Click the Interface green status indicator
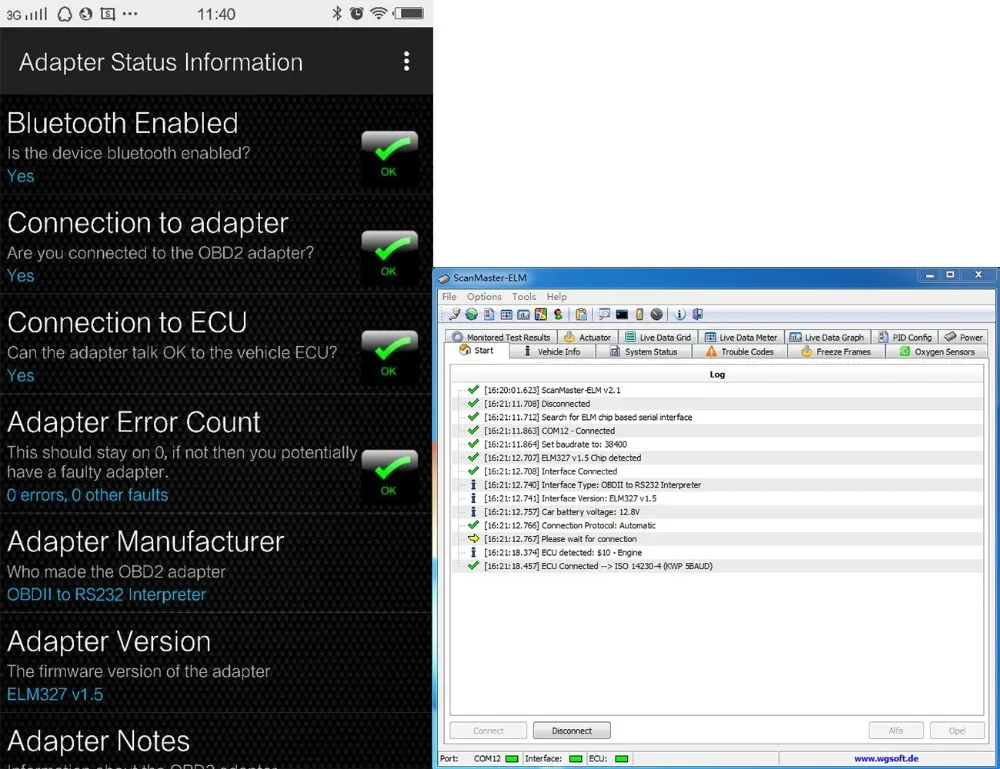This screenshot has height=769, width=1000. point(575,759)
